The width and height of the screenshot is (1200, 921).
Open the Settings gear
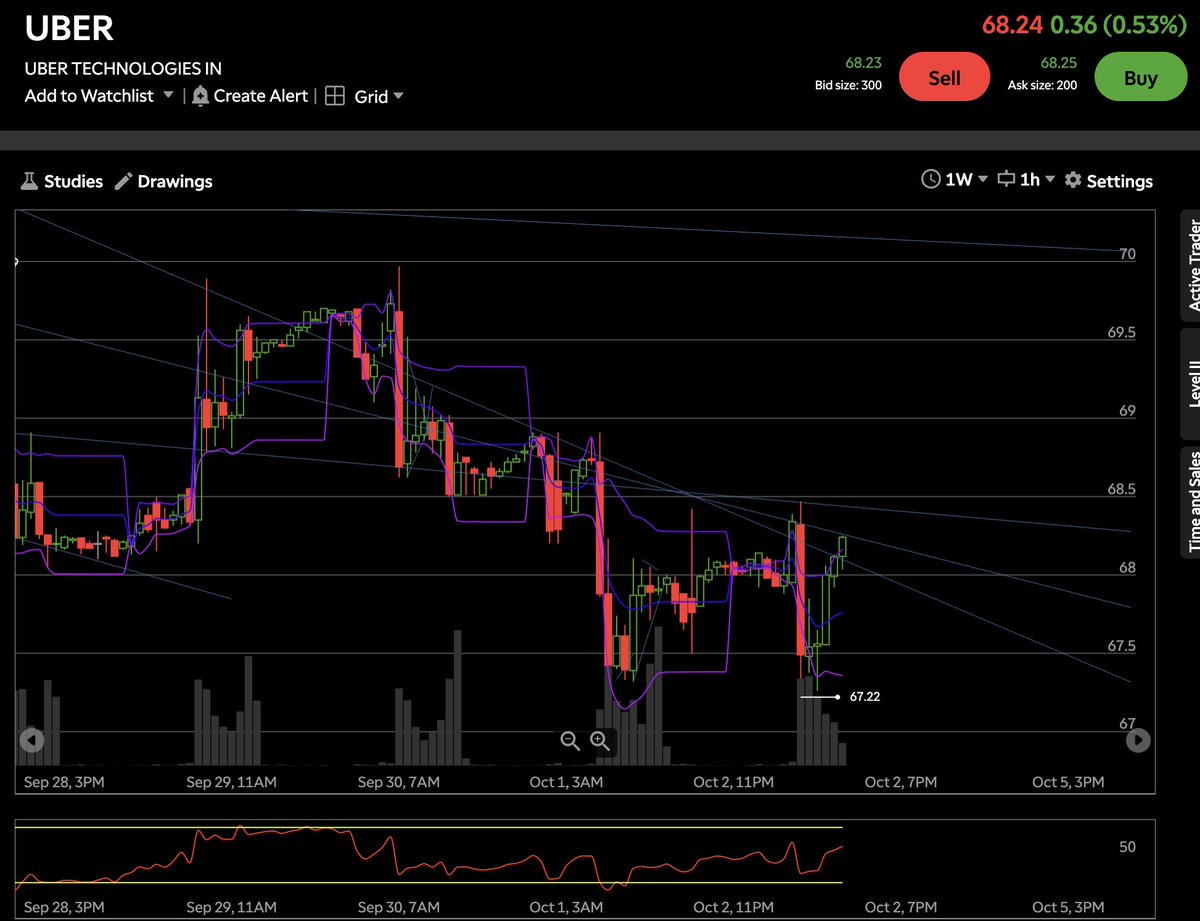click(1073, 180)
